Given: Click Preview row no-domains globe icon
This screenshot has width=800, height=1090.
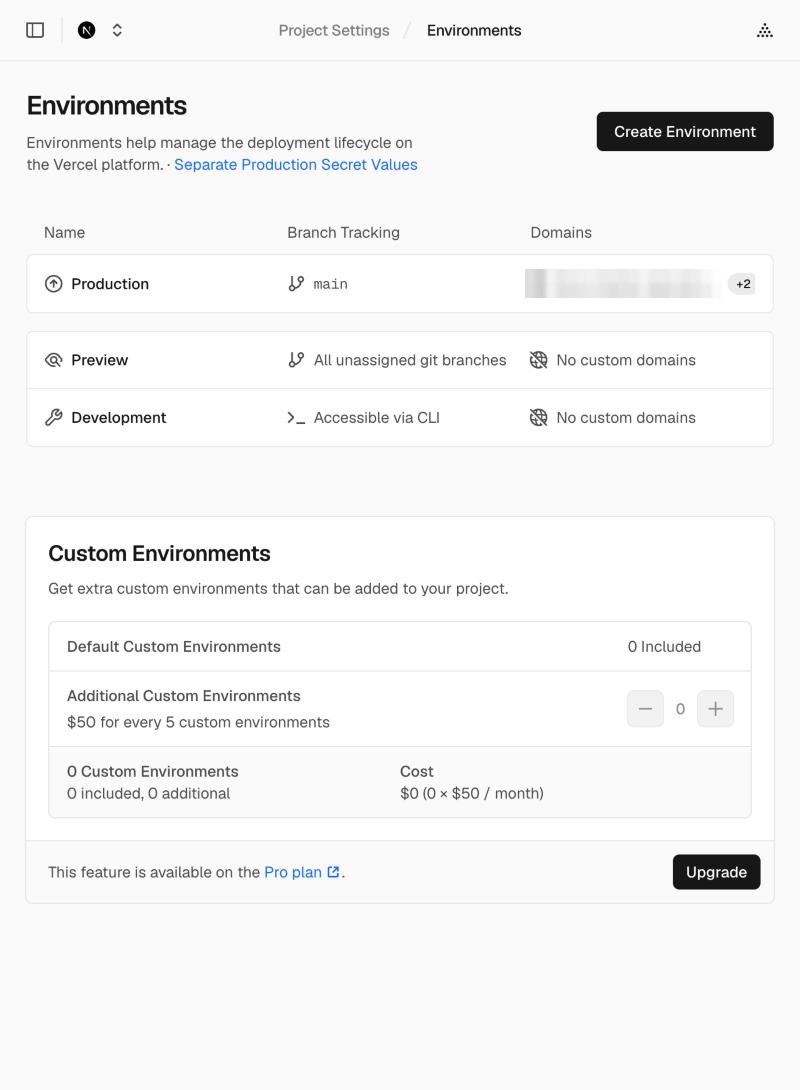Looking at the screenshot, I should click(x=539, y=360).
